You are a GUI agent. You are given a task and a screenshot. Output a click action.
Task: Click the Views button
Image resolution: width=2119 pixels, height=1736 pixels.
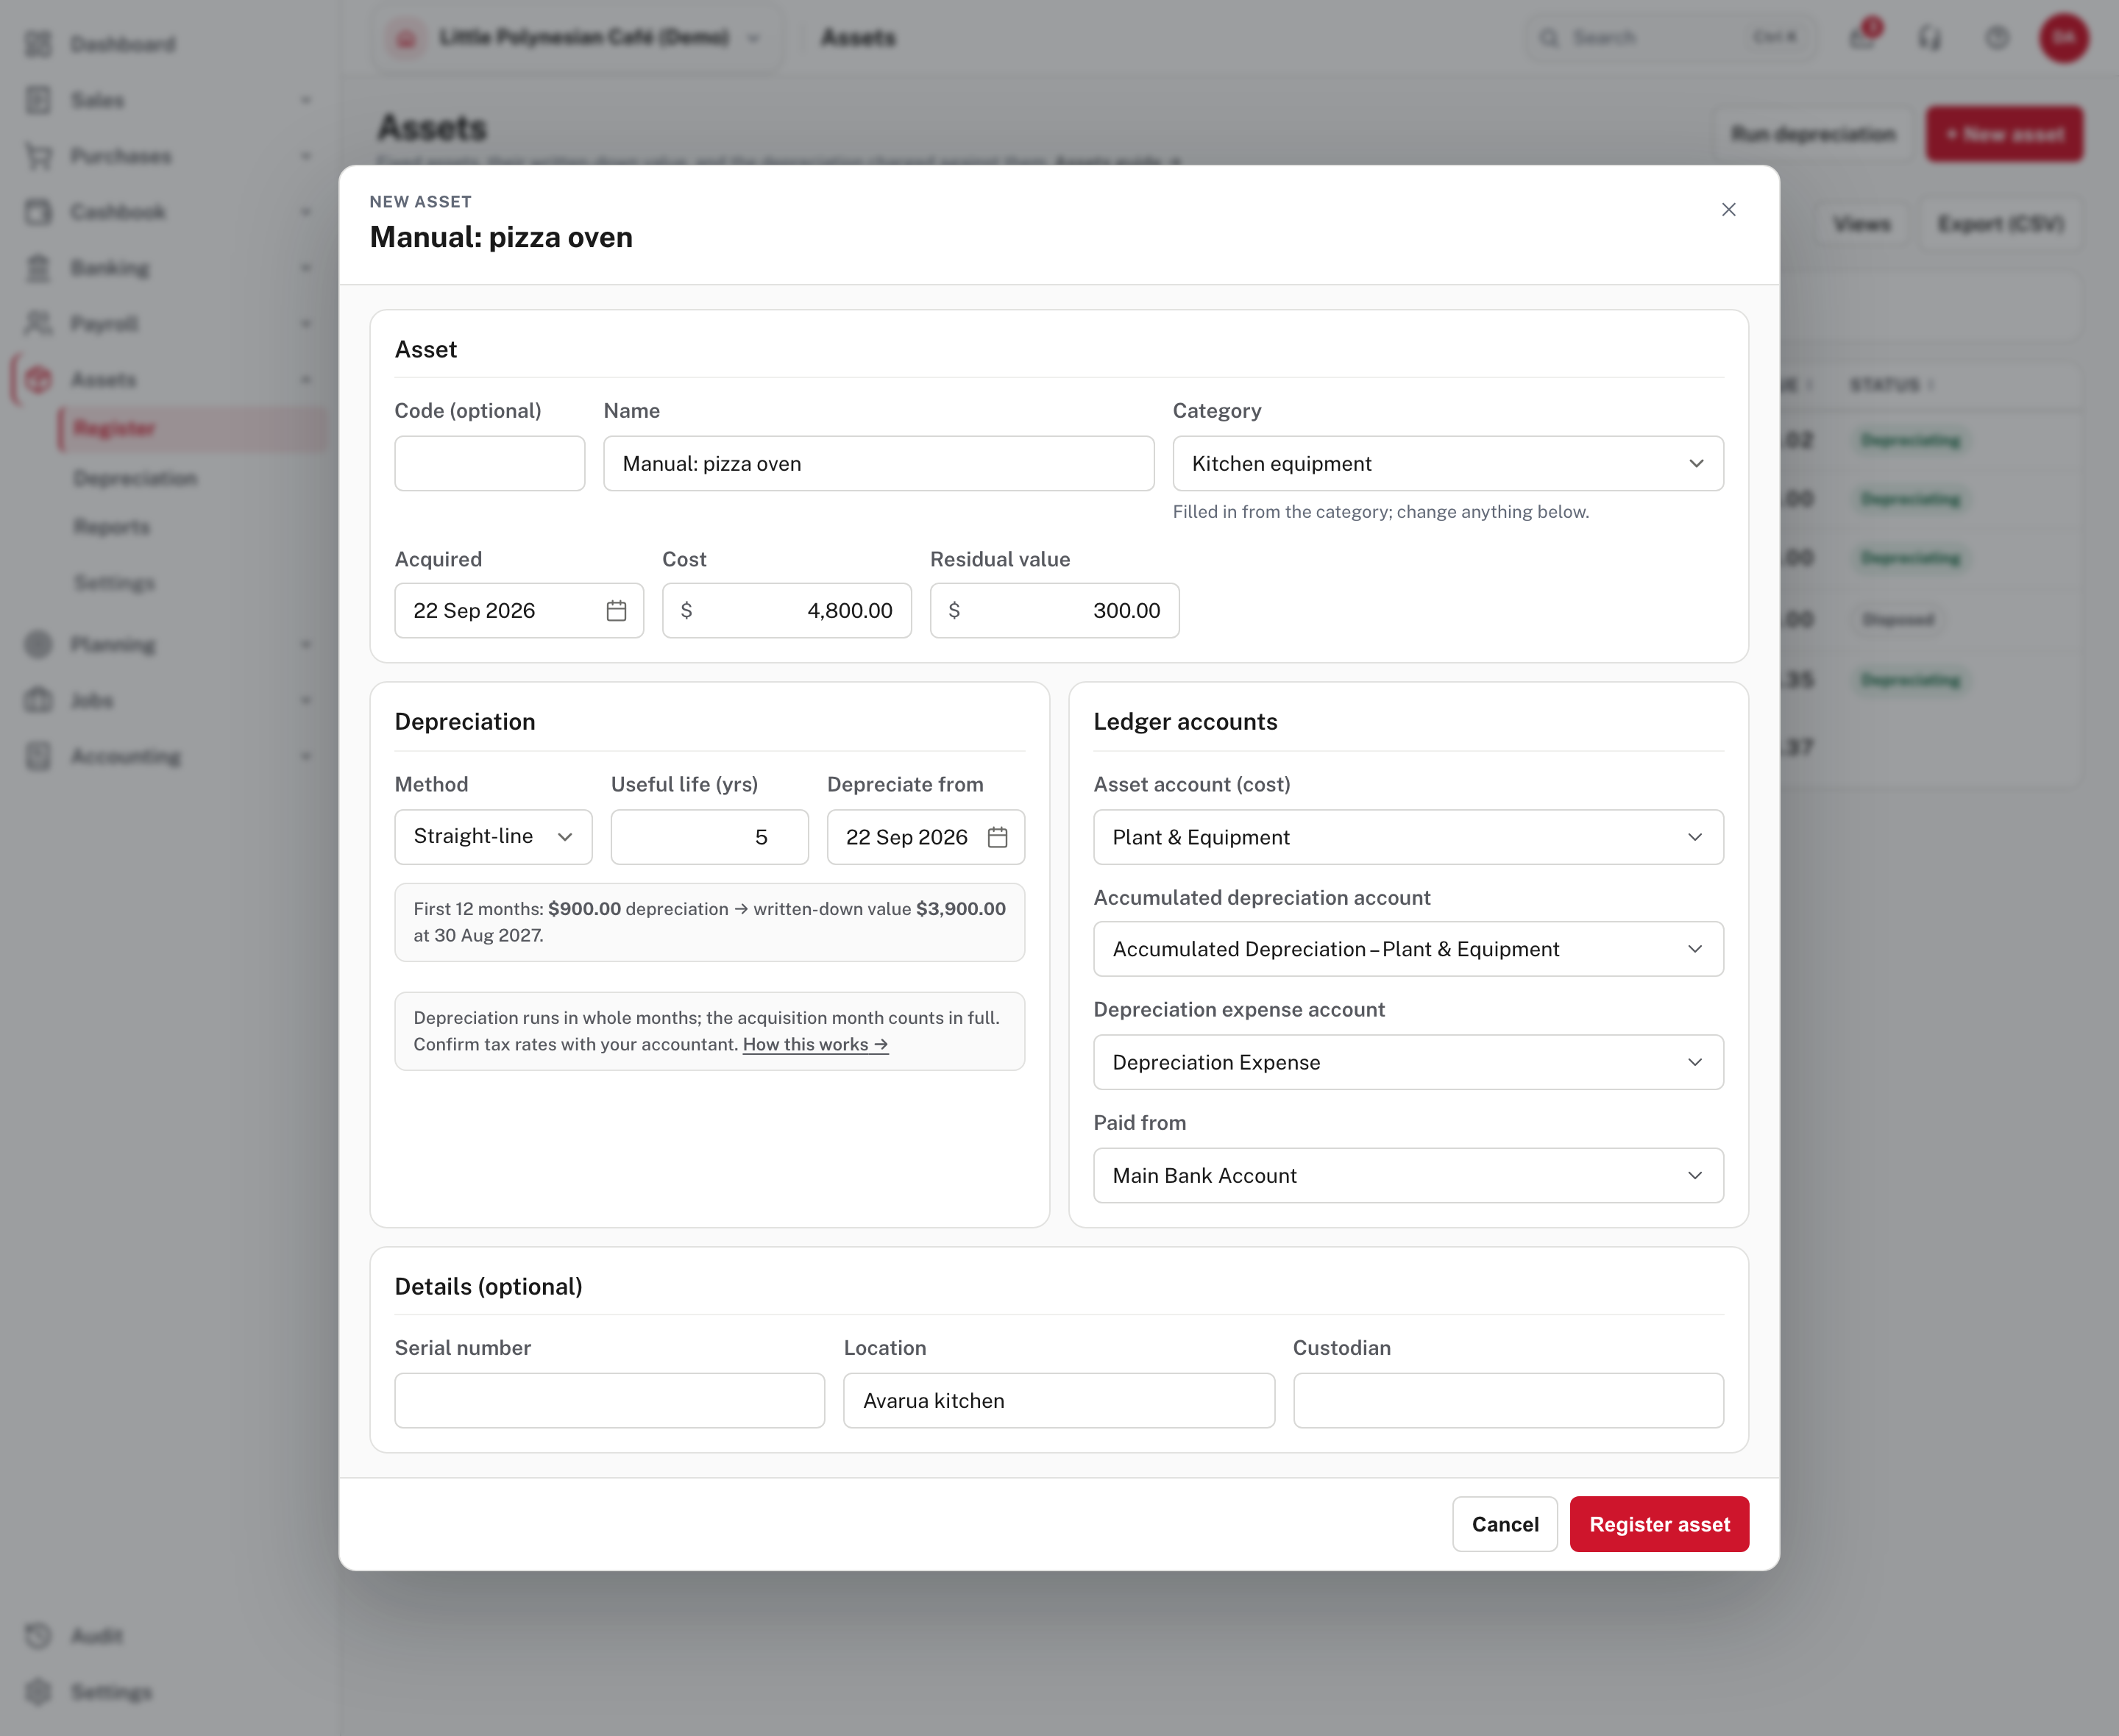[x=1862, y=224]
